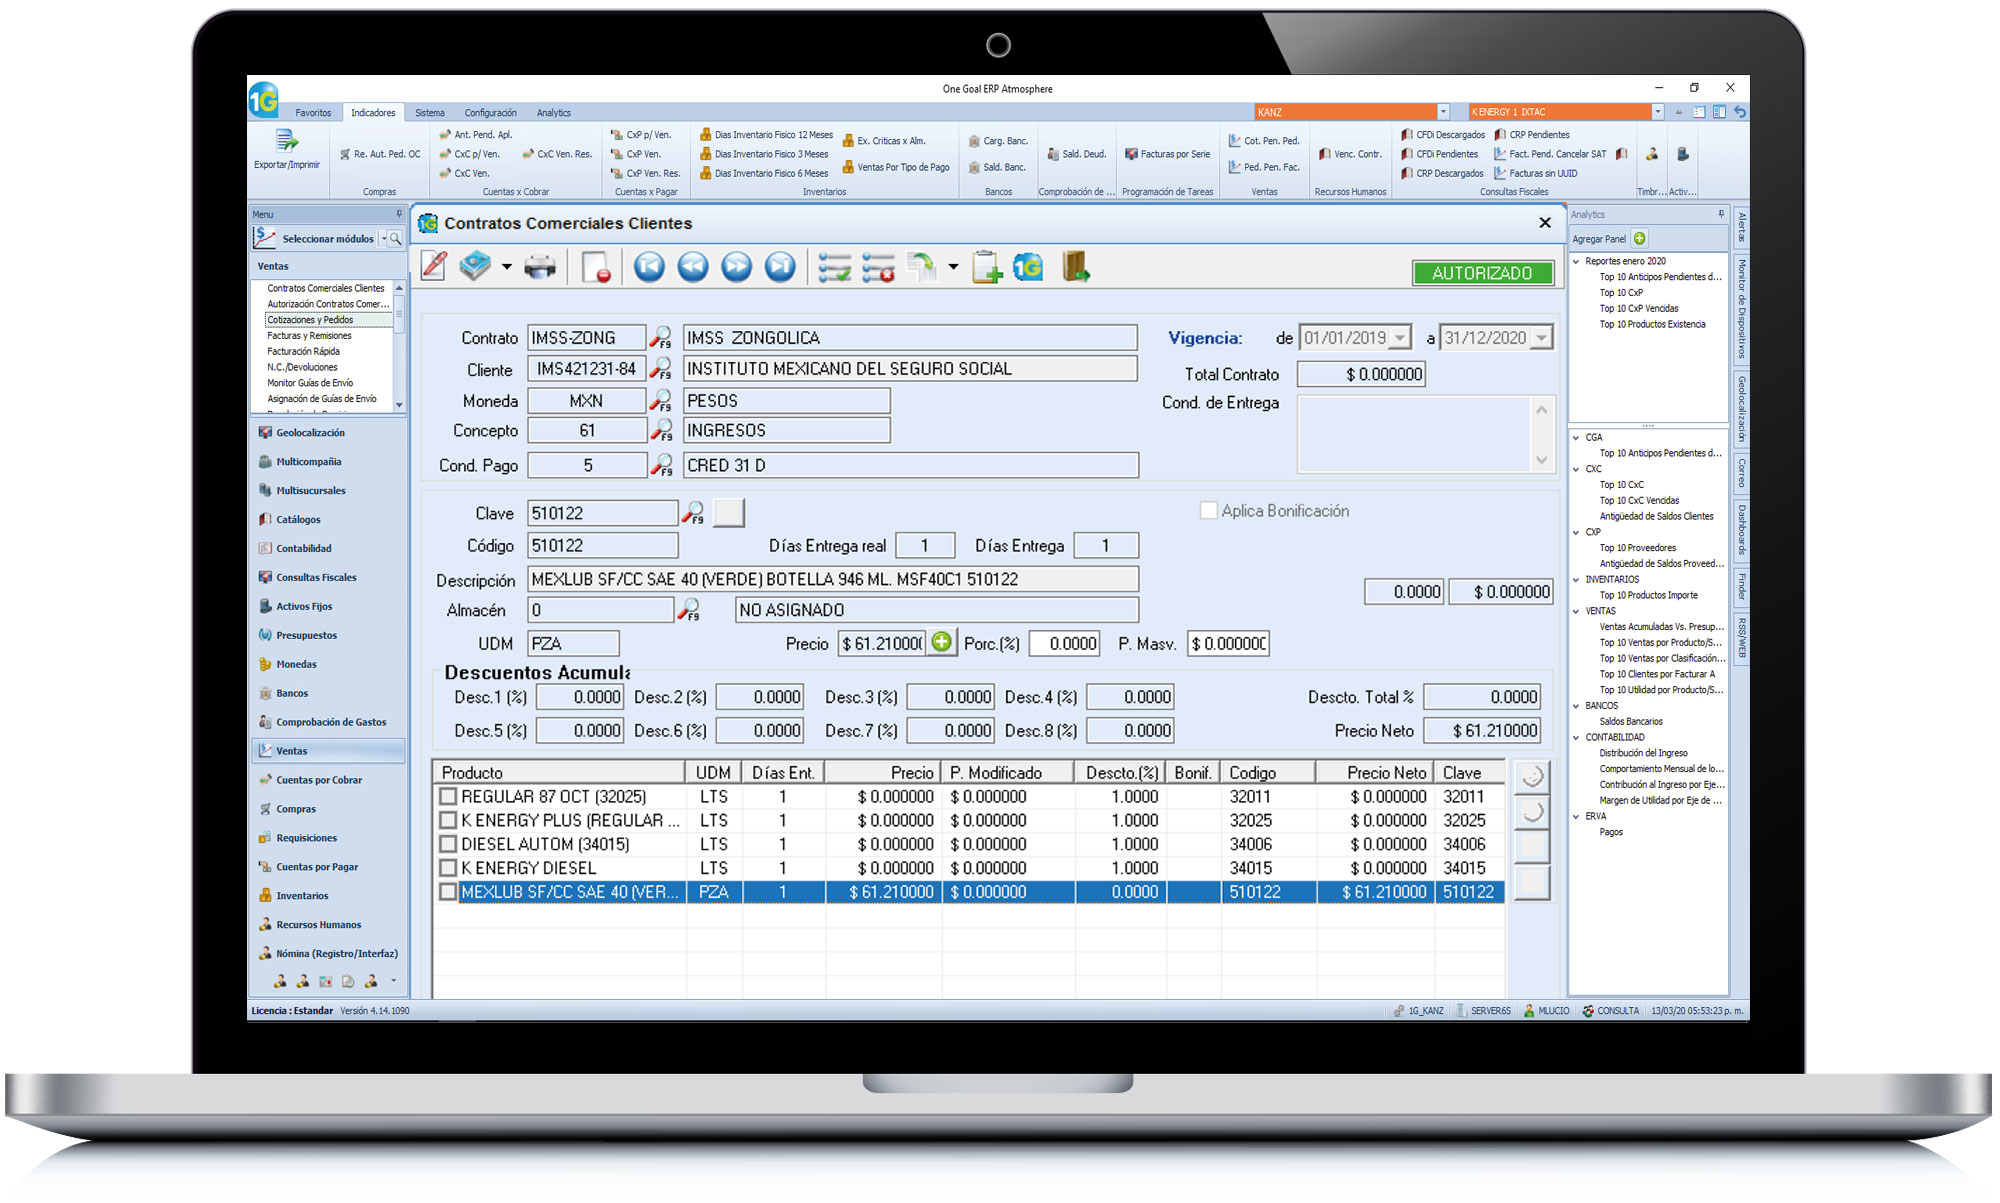Image resolution: width=2000 pixels, height=1203 pixels.
Task: Click the Descripción input field
Action: 832,579
